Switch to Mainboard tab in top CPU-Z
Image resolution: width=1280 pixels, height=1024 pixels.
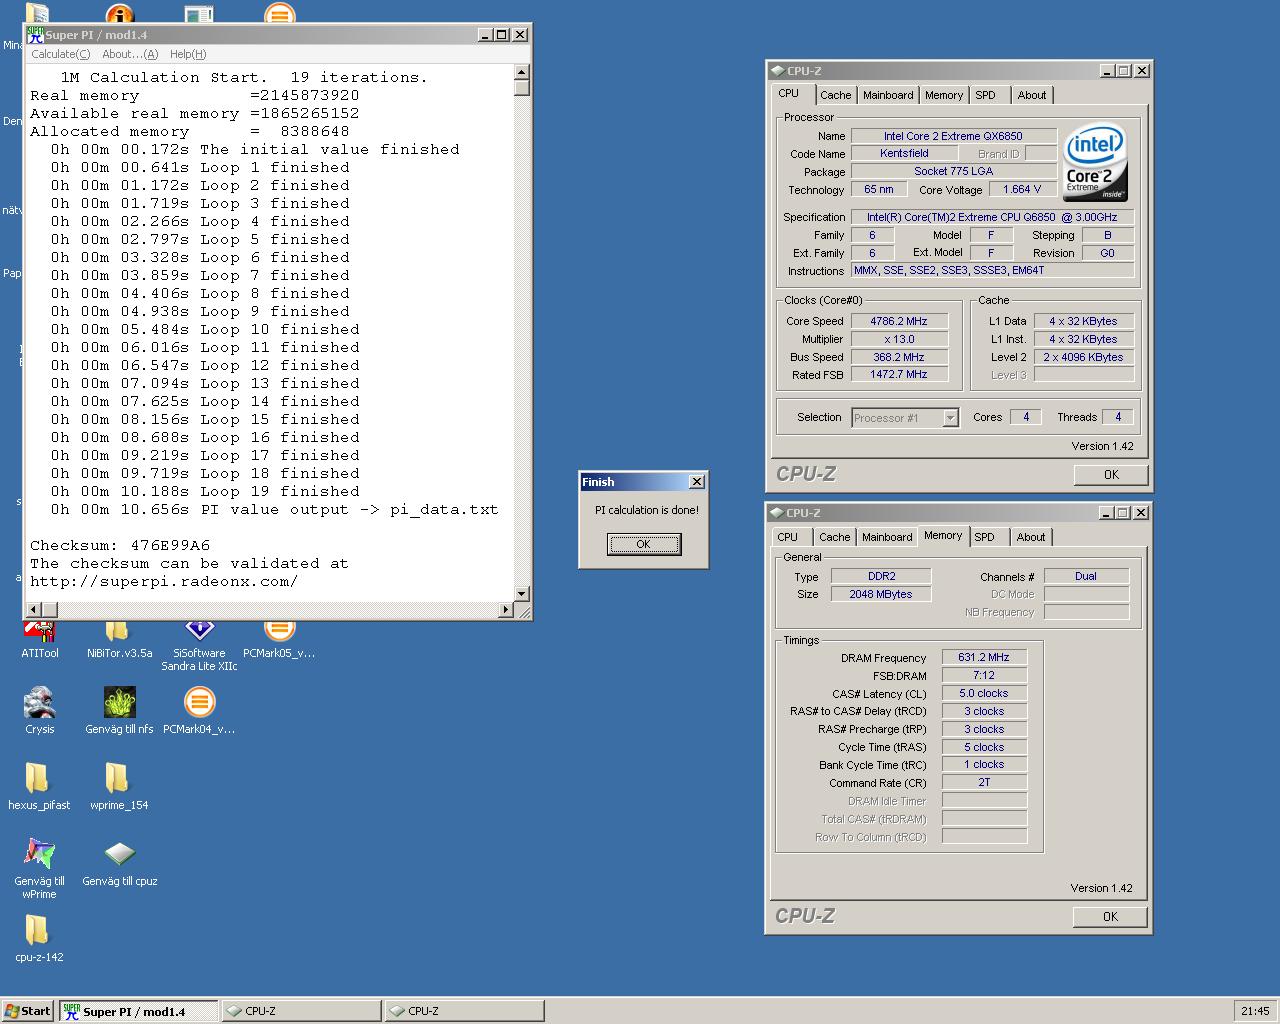(x=888, y=95)
